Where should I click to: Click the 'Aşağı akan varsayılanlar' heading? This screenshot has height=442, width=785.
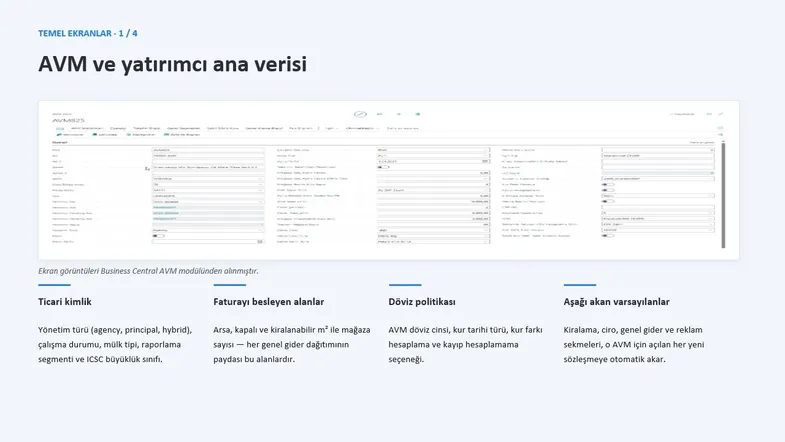(616, 302)
